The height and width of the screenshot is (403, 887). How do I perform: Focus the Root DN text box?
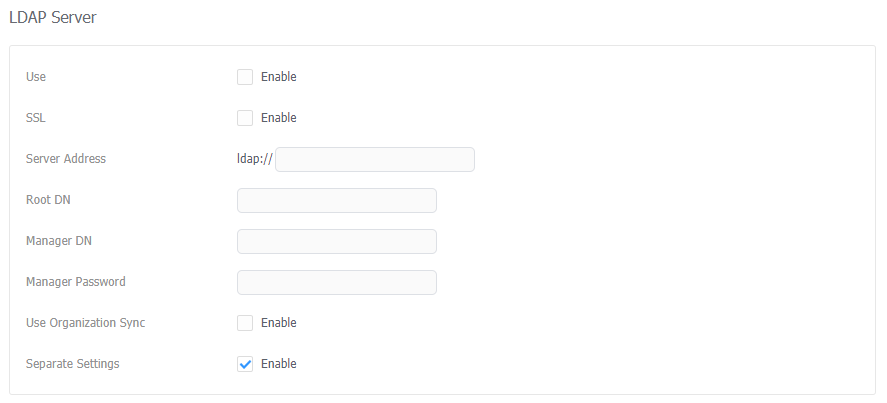336,200
